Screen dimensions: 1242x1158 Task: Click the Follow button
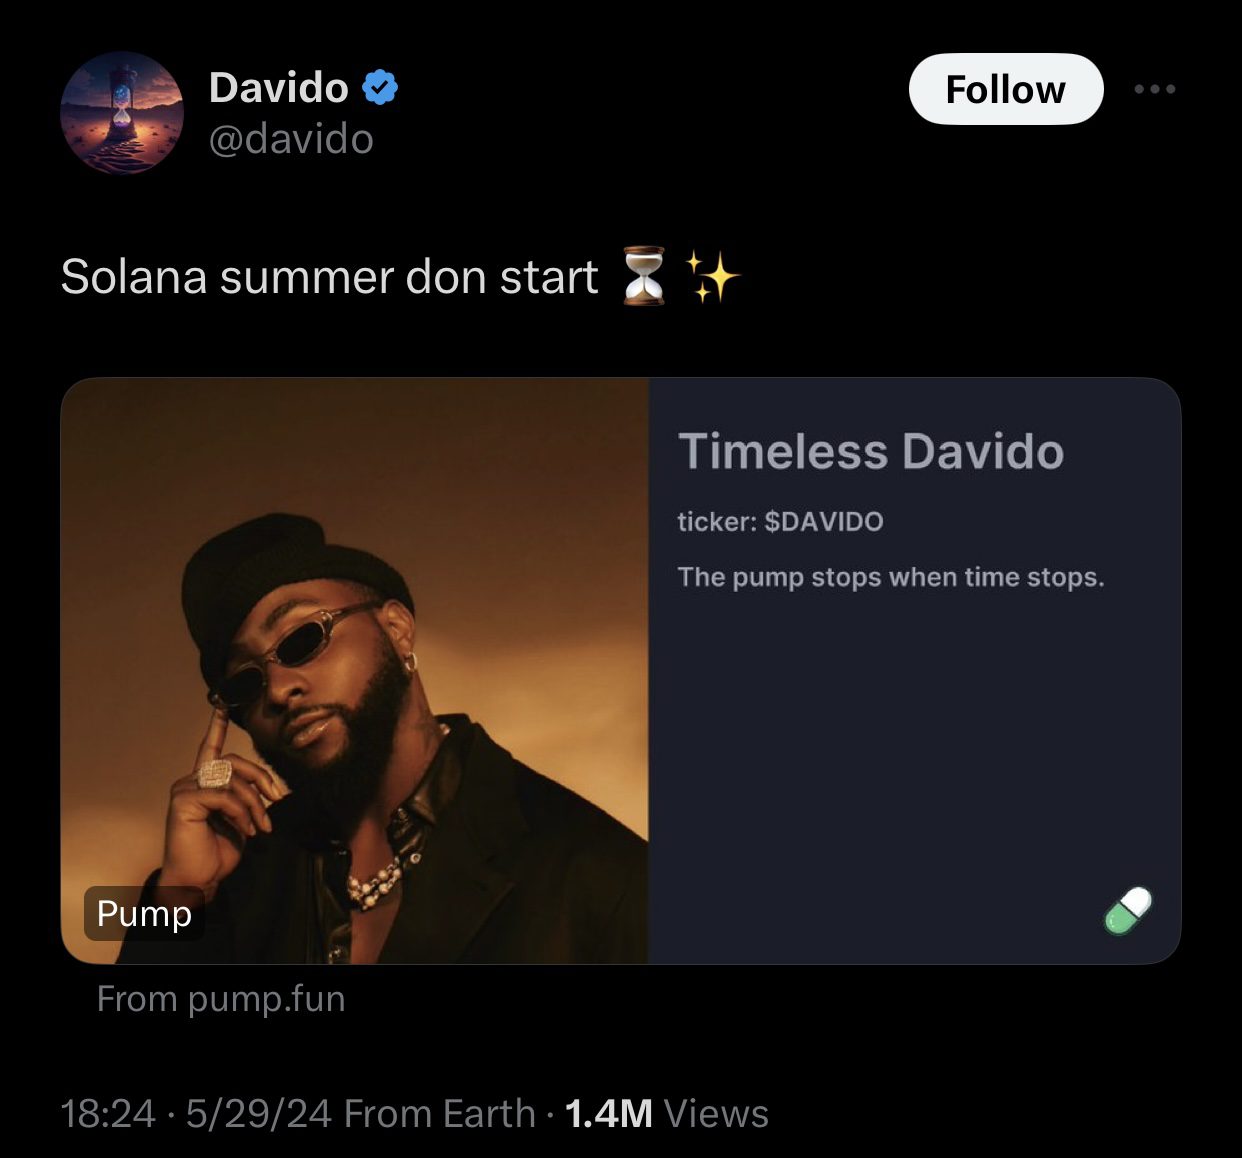1005,89
